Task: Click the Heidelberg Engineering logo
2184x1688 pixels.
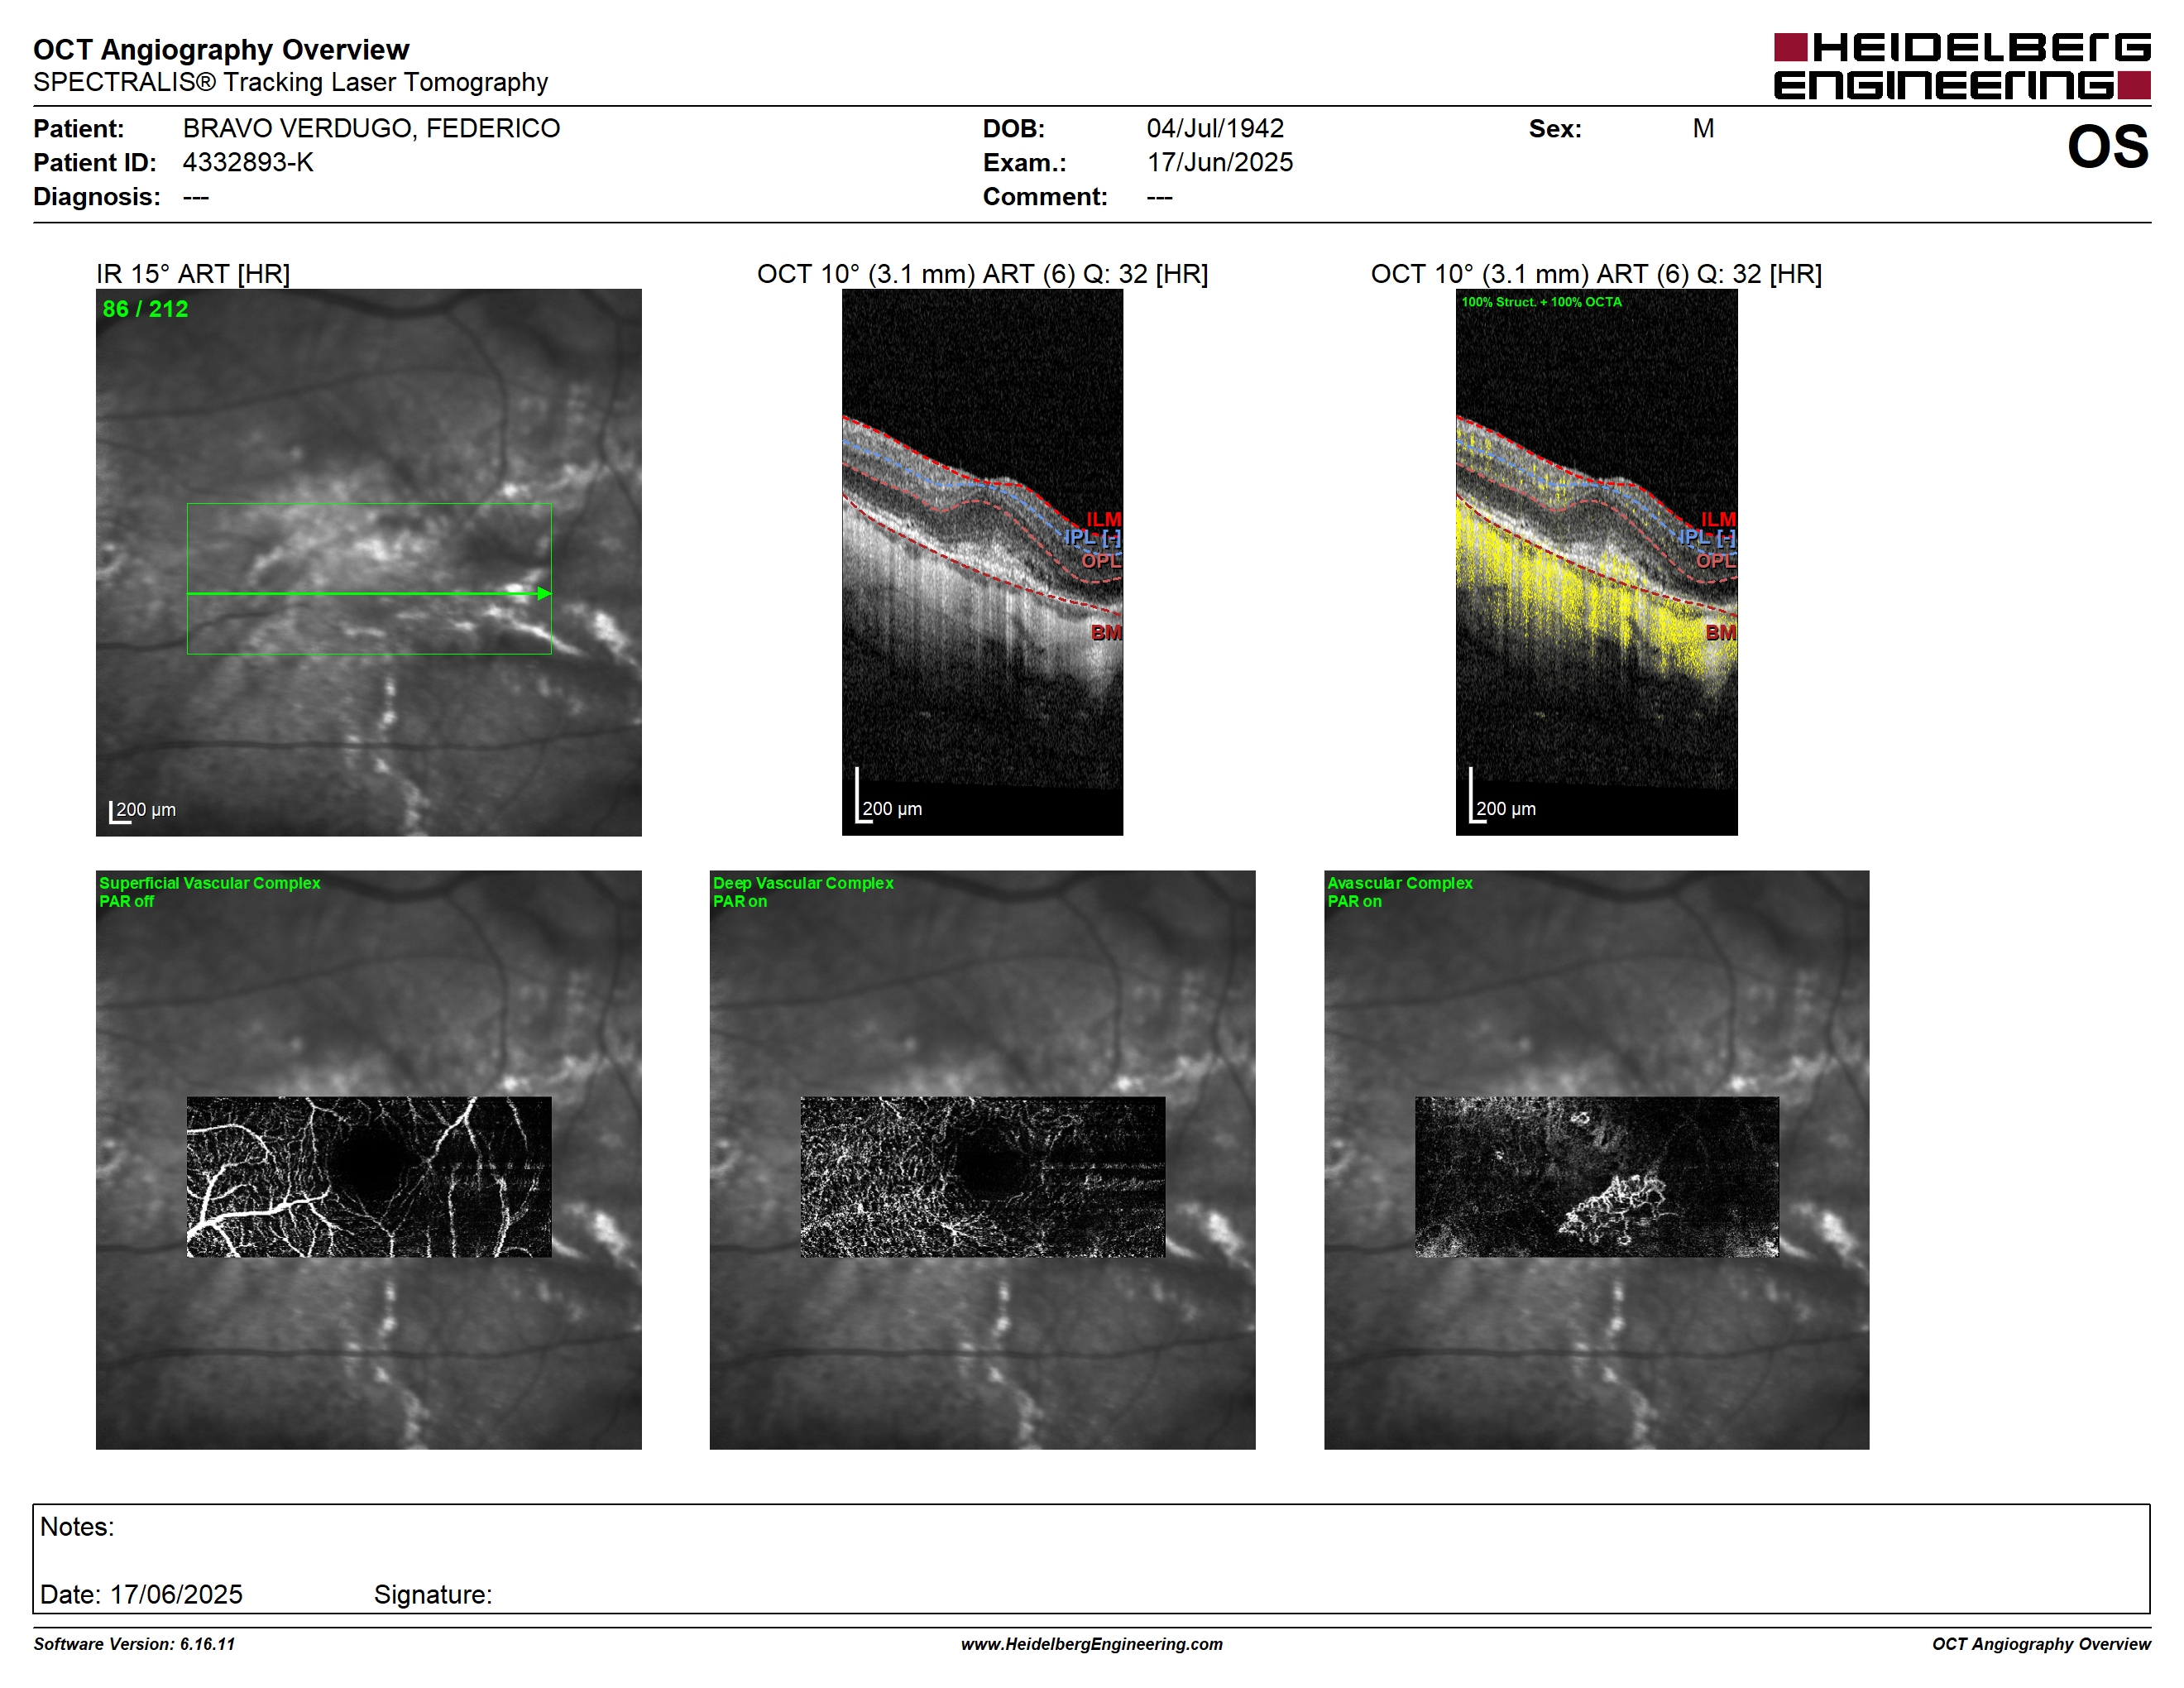Action: point(1962,66)
